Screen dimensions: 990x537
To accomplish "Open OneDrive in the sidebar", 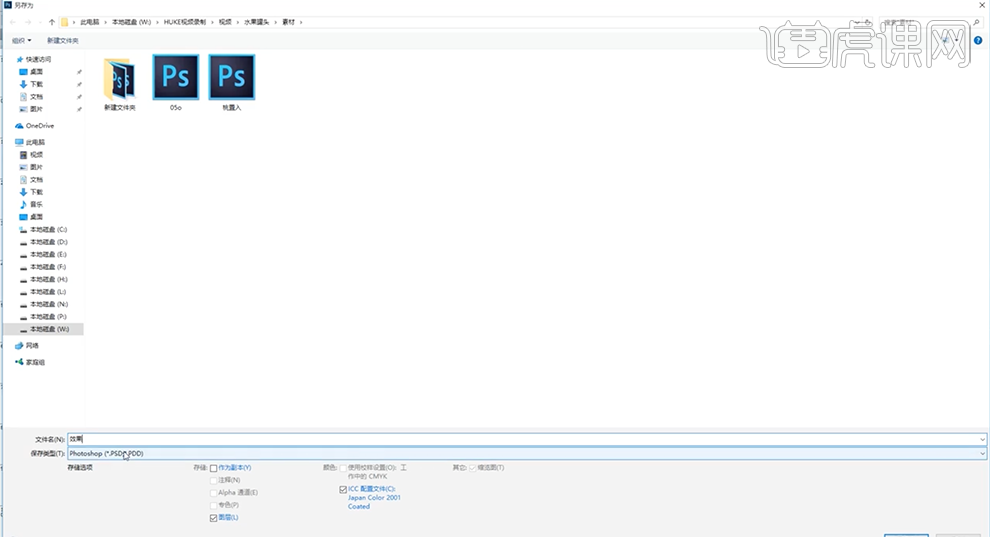I will (35, 126).
